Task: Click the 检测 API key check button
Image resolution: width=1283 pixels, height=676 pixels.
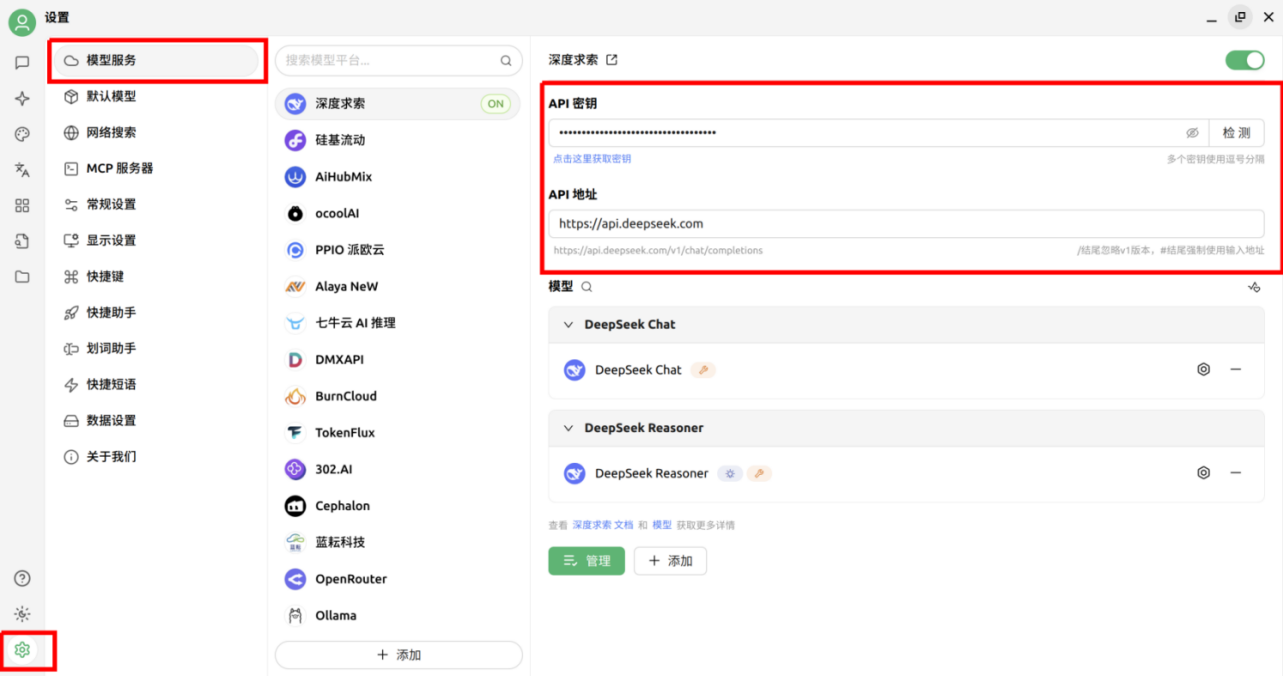Action: (x=1236, y=133)
